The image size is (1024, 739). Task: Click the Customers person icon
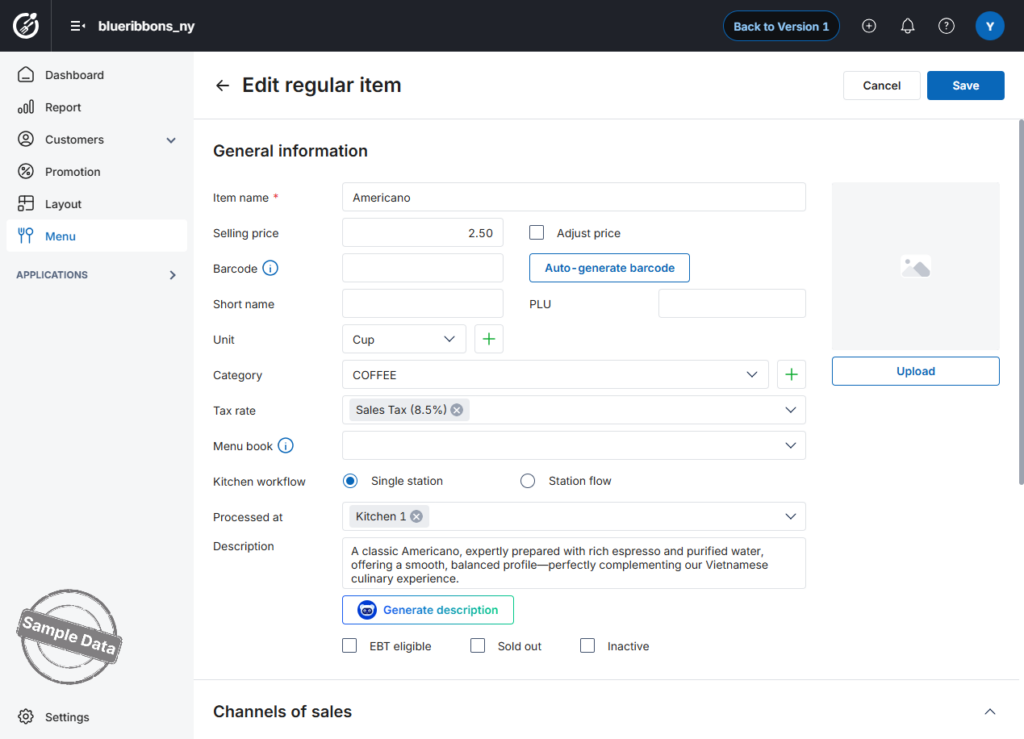25,139
